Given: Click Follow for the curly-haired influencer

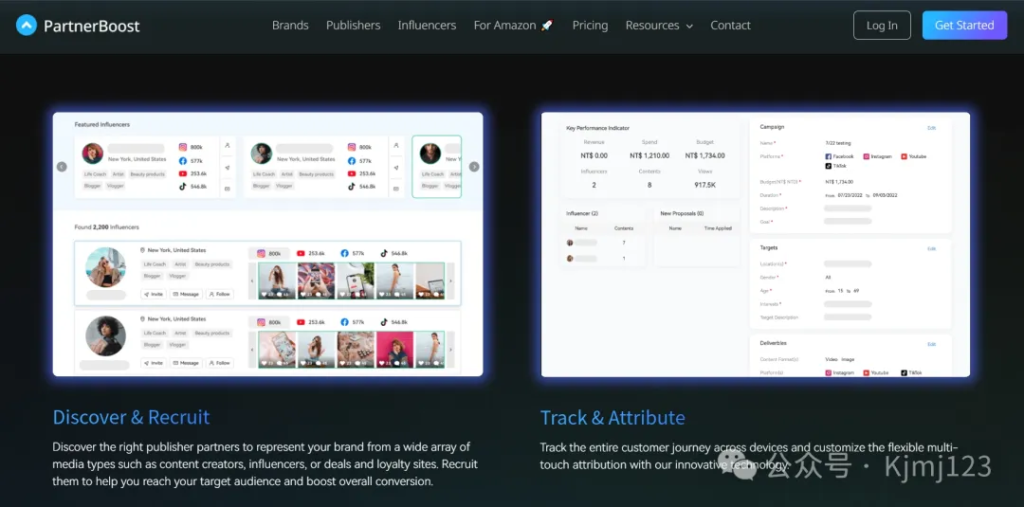Looking at the screenshot, I should [x=219, y=363].
